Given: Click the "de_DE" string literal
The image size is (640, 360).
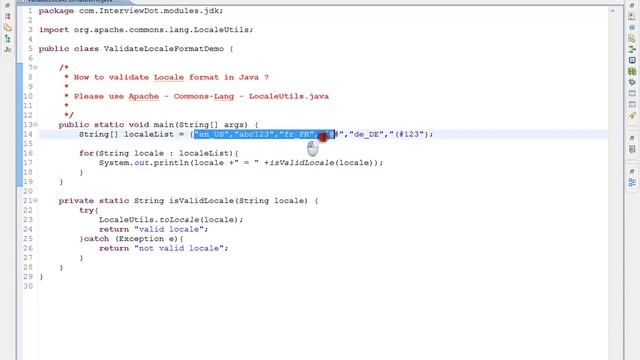Looking at the screenshot, I should [367, 134].
